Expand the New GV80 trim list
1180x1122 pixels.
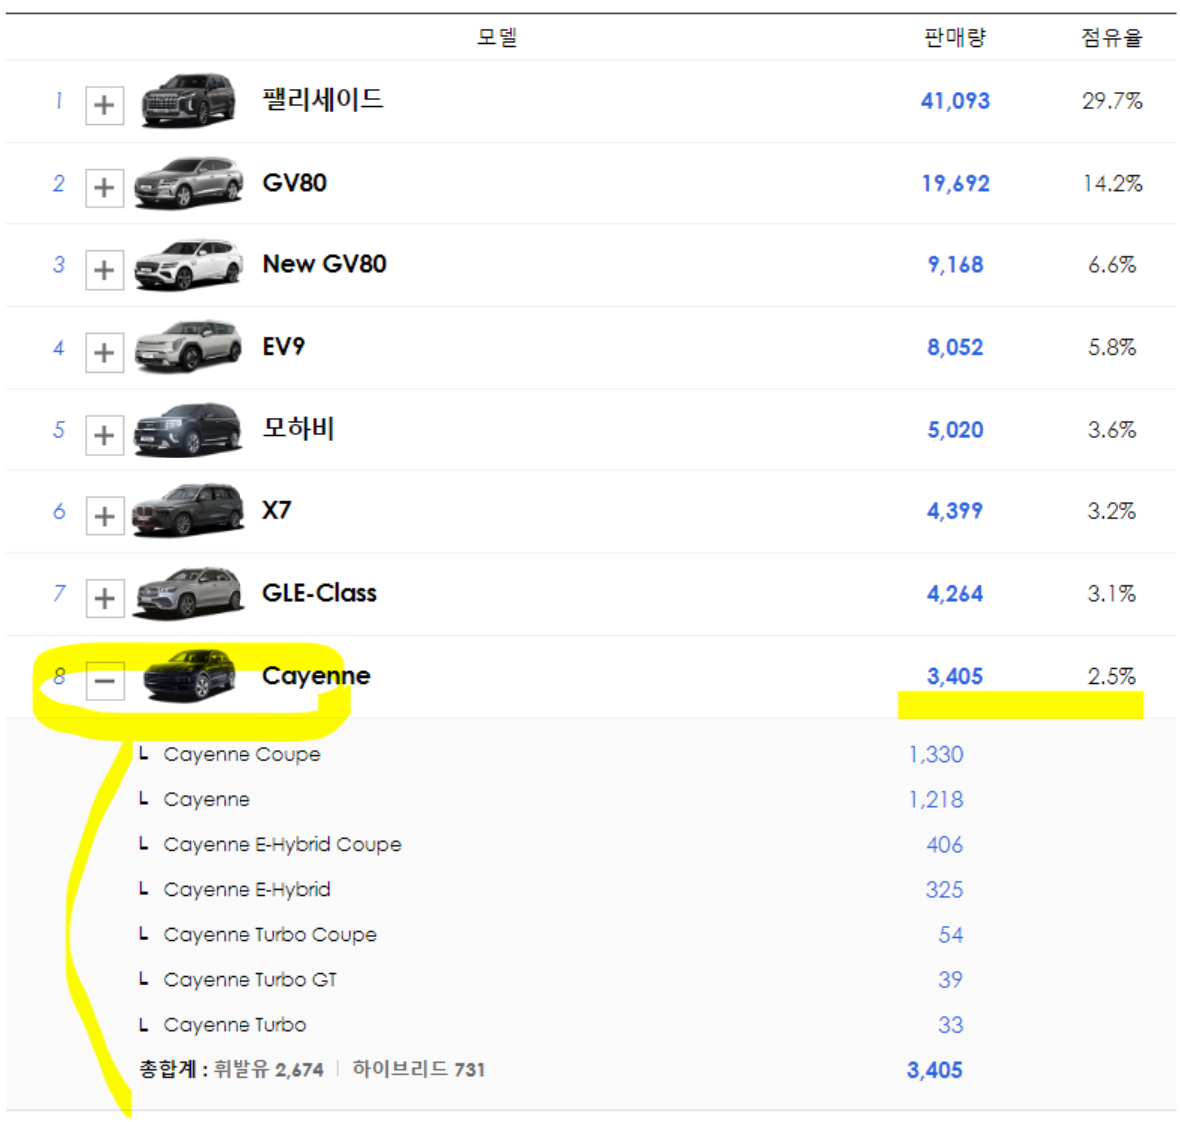point(105,269)
